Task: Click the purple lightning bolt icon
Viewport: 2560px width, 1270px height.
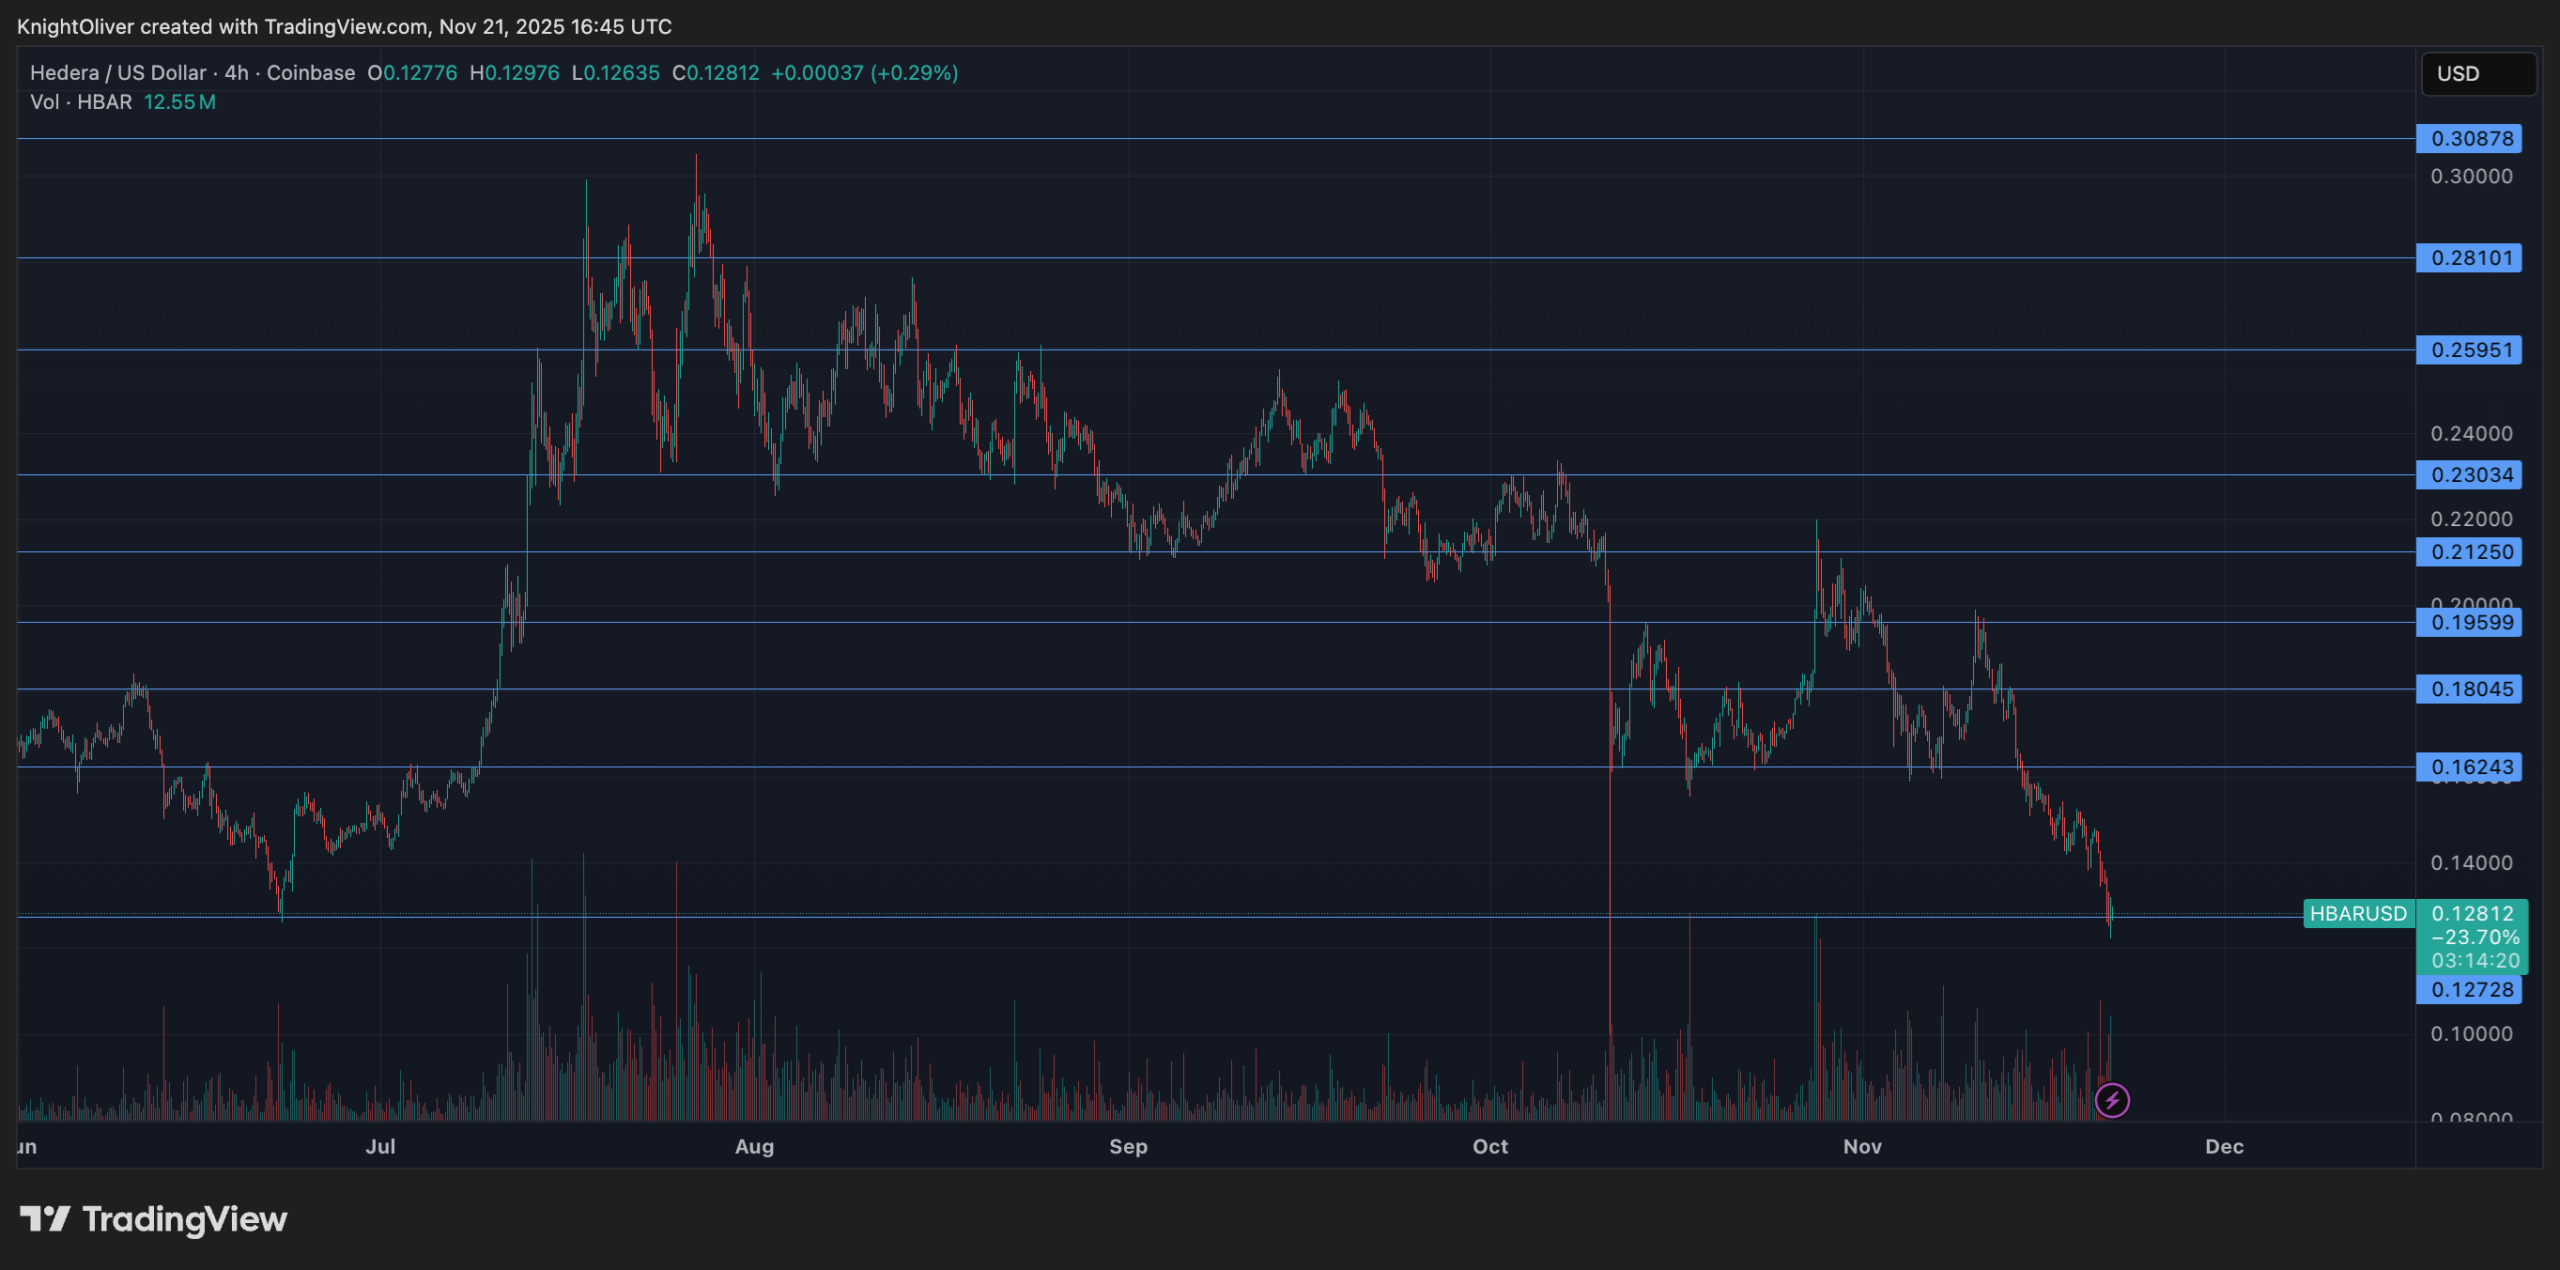Action: [x=2111, y=1101]
